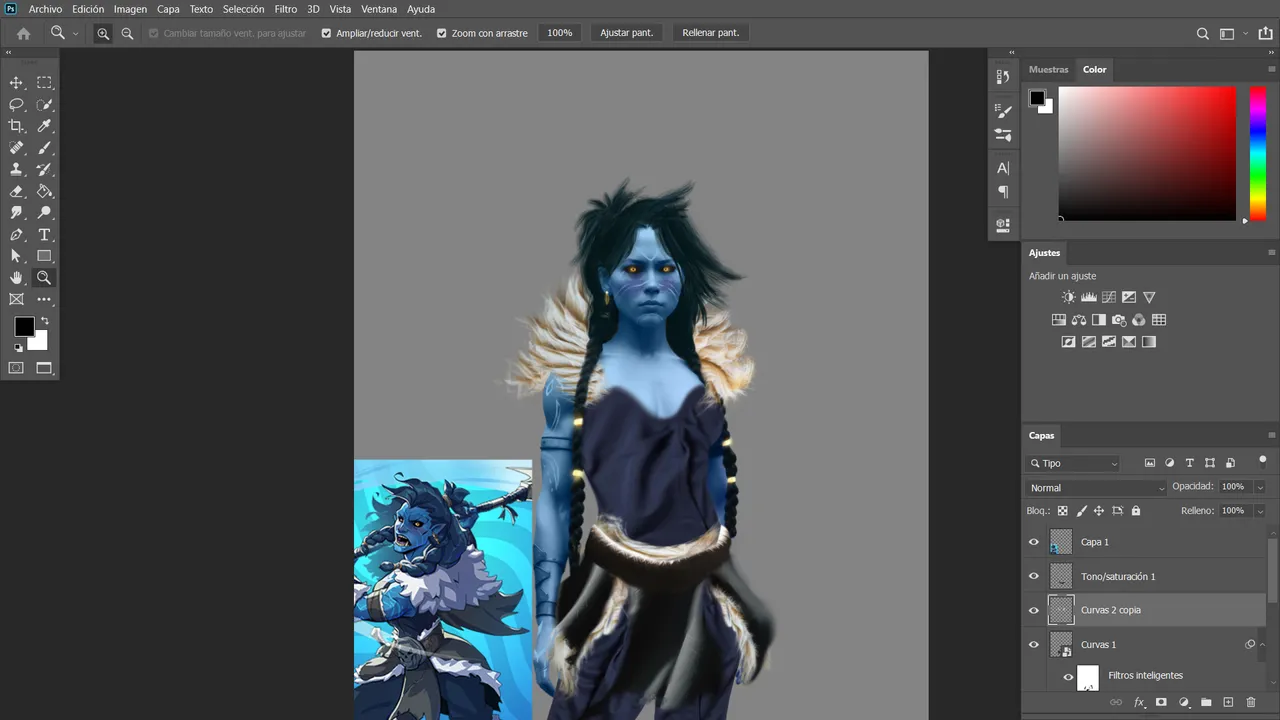This screenshot has width=1280, height=720.
Task: Change the screen mode
Action: [44, 368]
